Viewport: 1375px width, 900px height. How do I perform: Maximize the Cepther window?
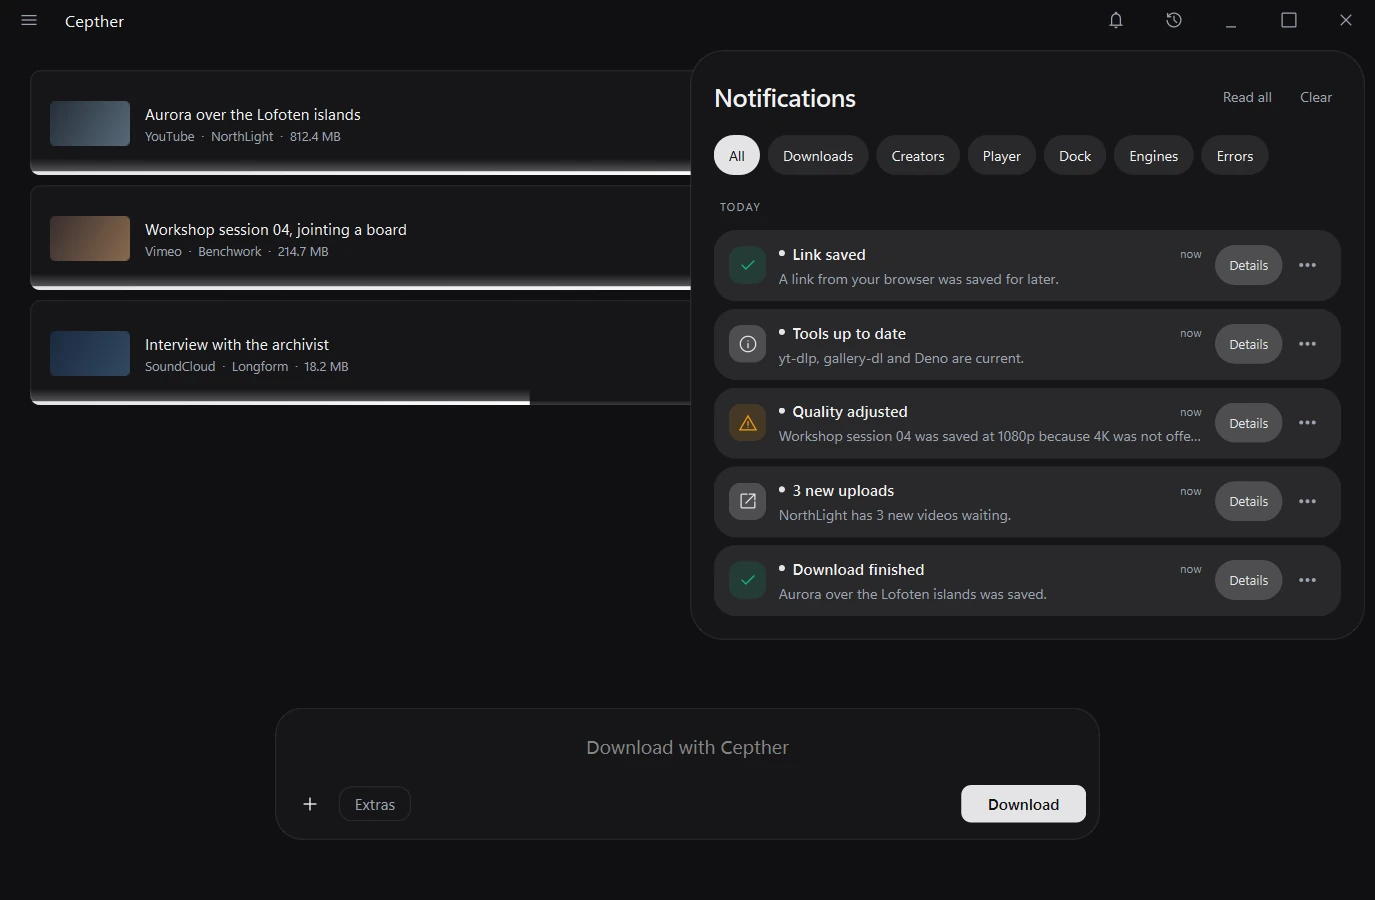(x=1289, y=20)
